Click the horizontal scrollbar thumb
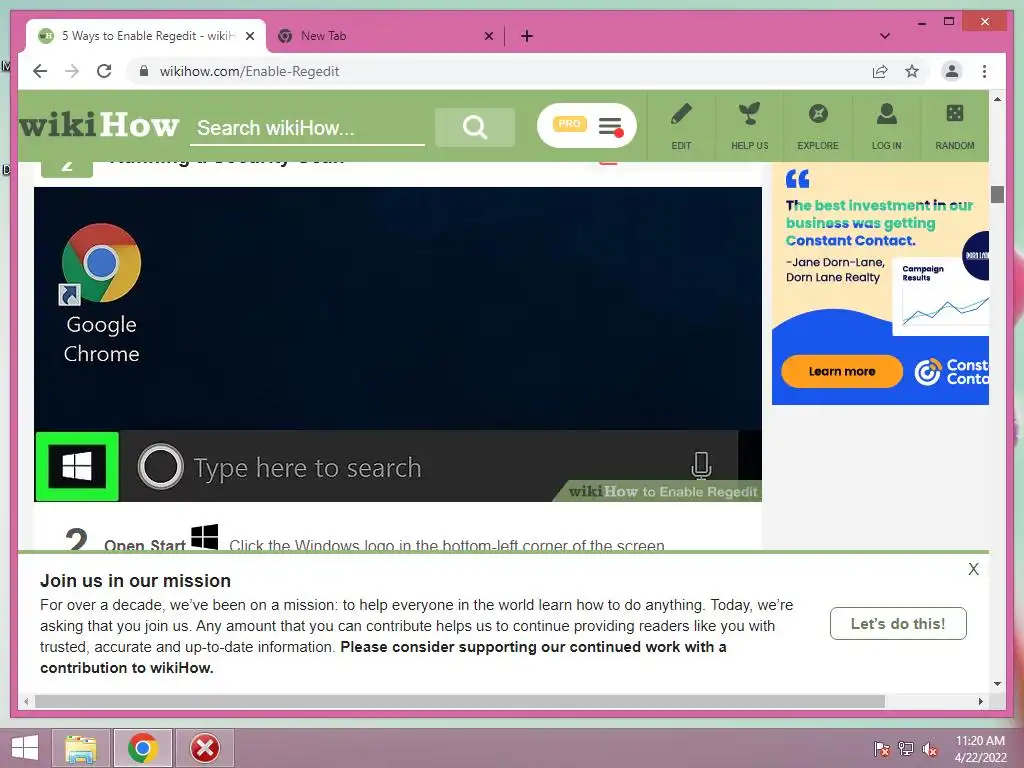The image size is (1024, 768). pos(460,701)
